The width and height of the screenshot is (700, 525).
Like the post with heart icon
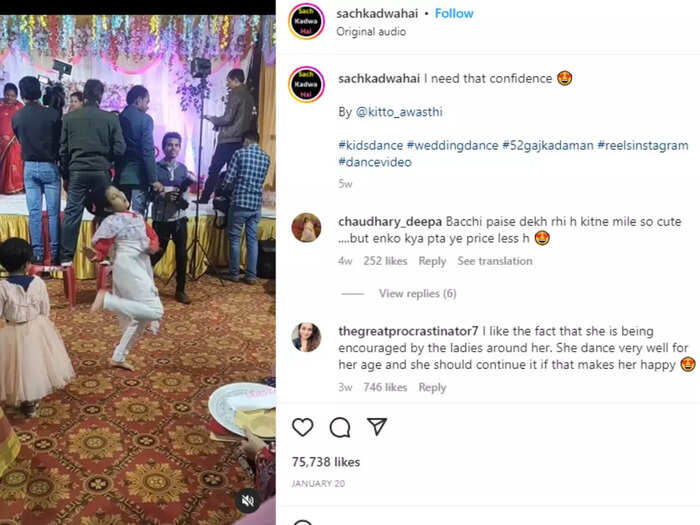pos(303,427)
